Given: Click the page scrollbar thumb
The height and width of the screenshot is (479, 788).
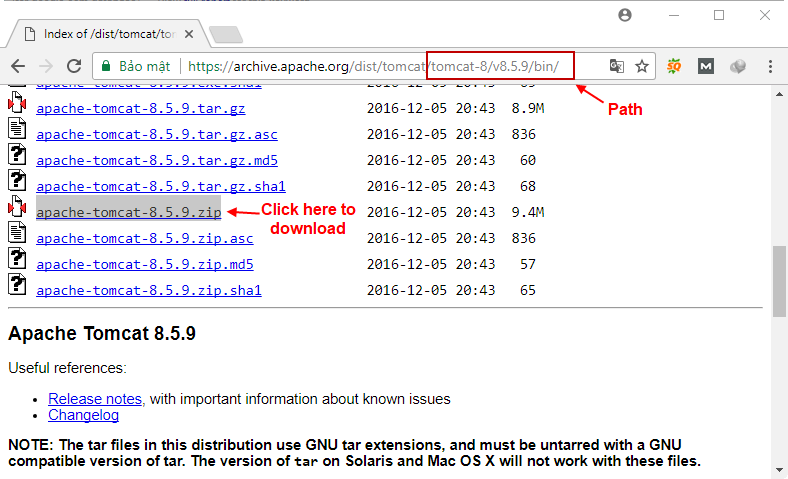Looking at the screenshot, I should pyautogui.click(x=779, y=281).
